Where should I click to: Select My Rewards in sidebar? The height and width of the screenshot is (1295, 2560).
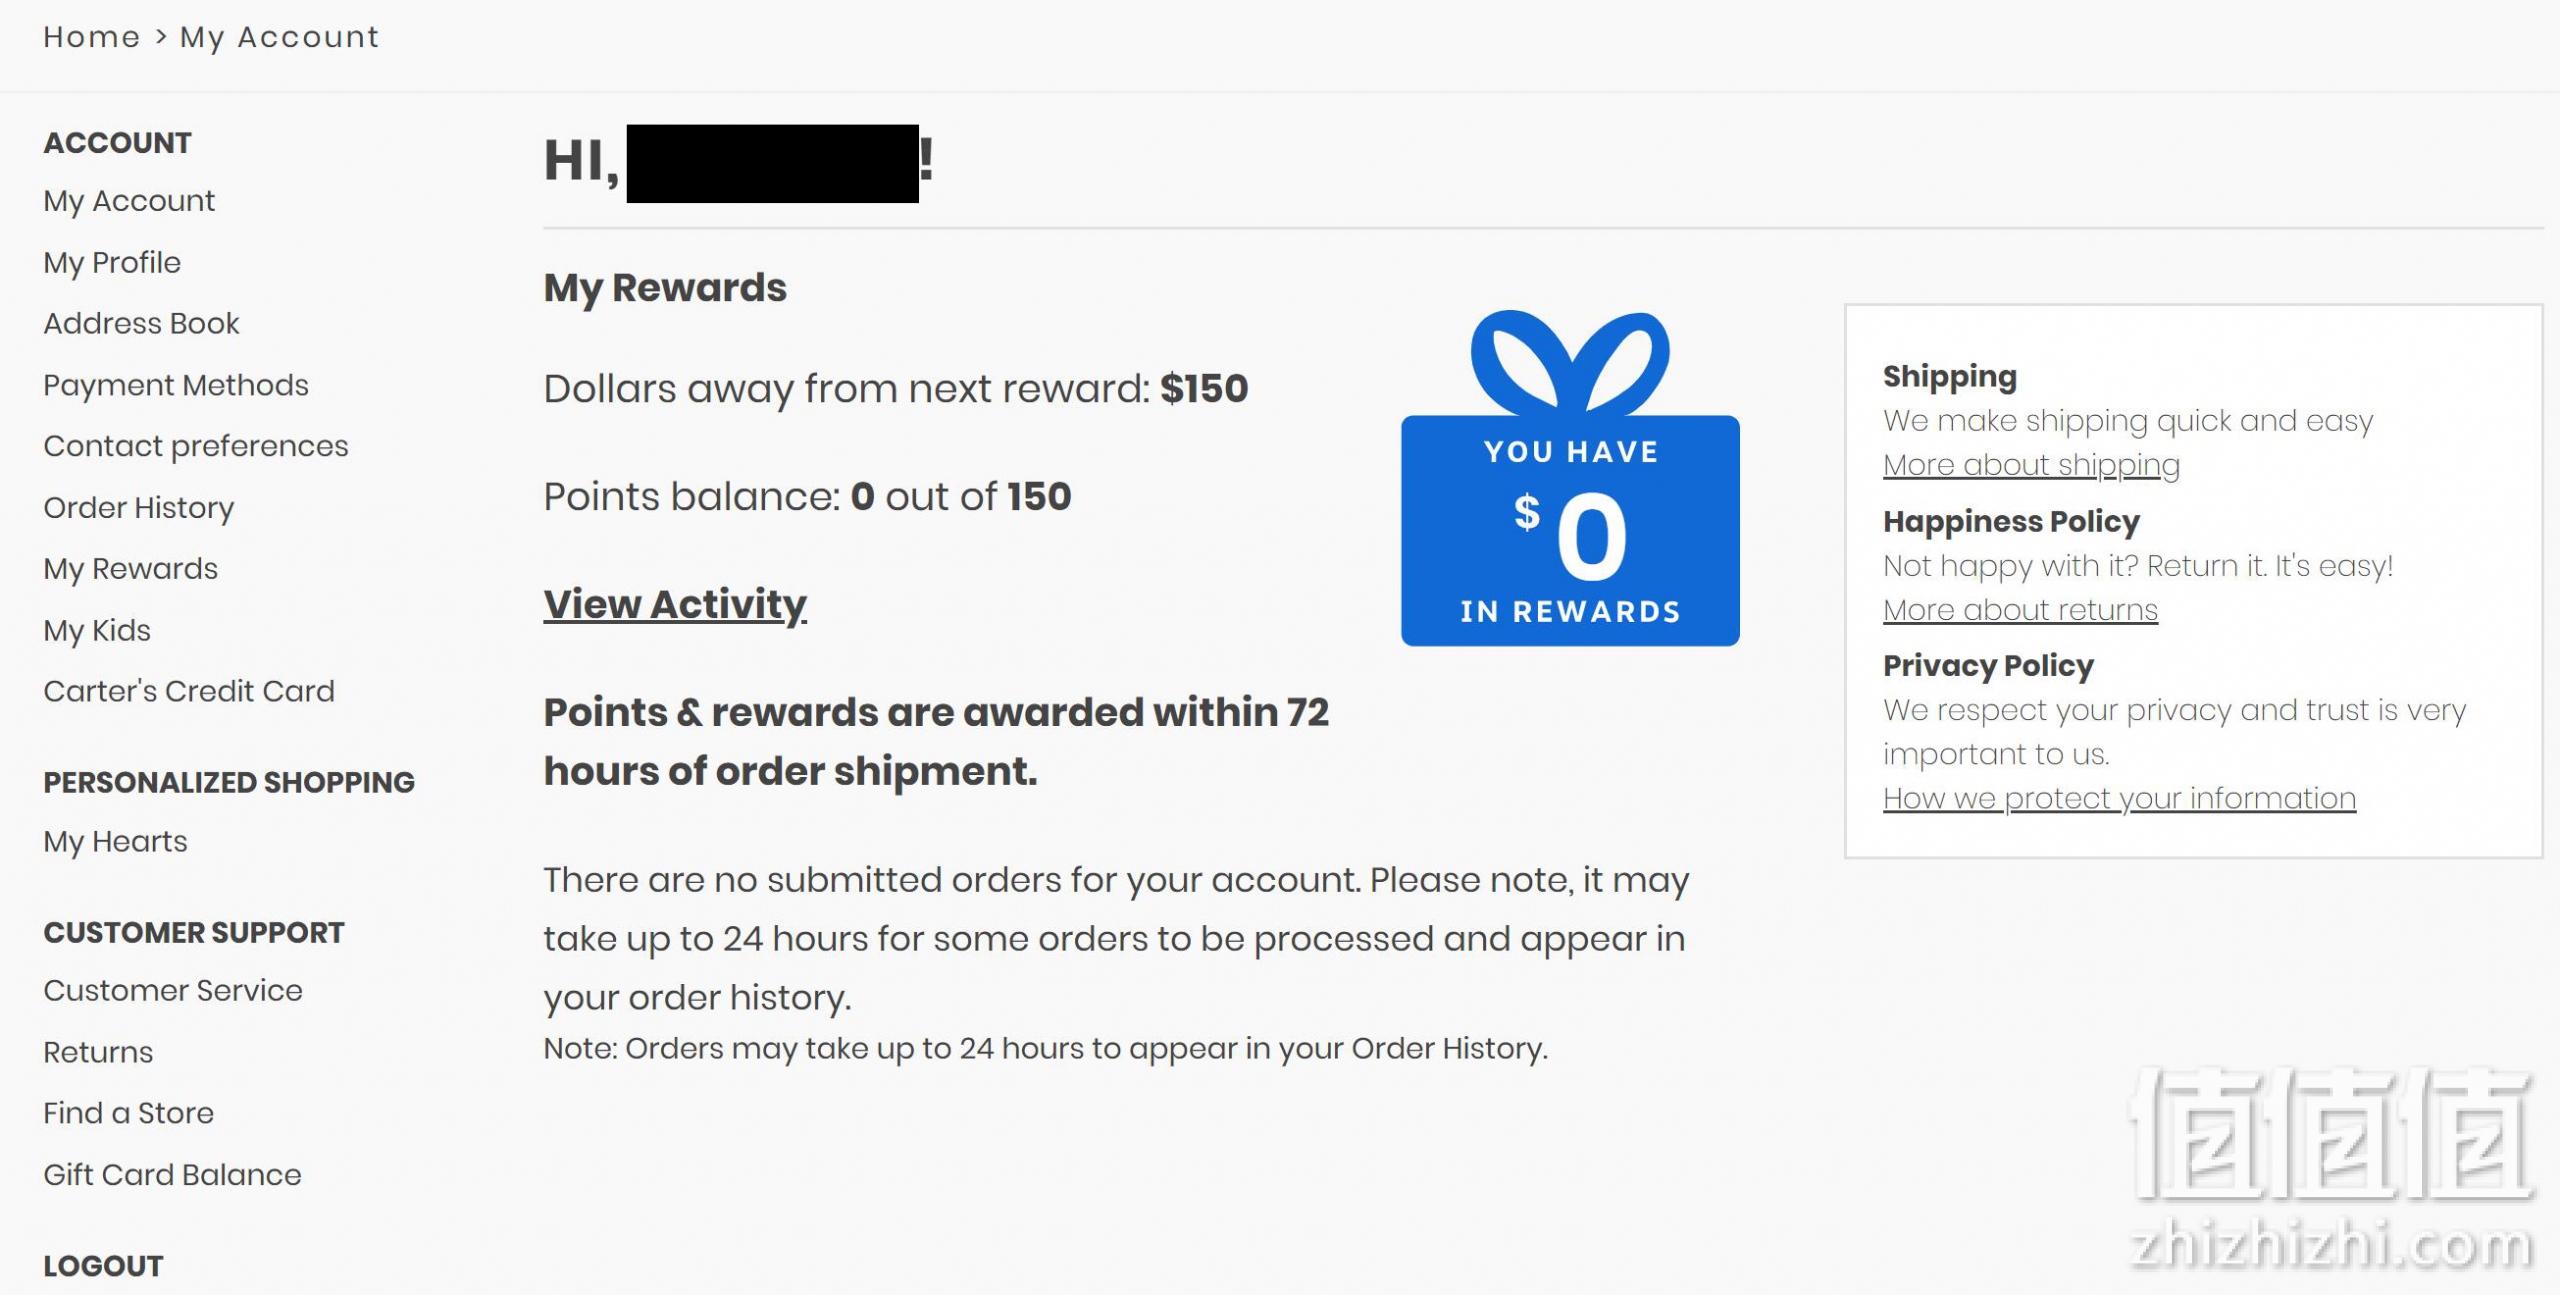[x=131, y=569]
